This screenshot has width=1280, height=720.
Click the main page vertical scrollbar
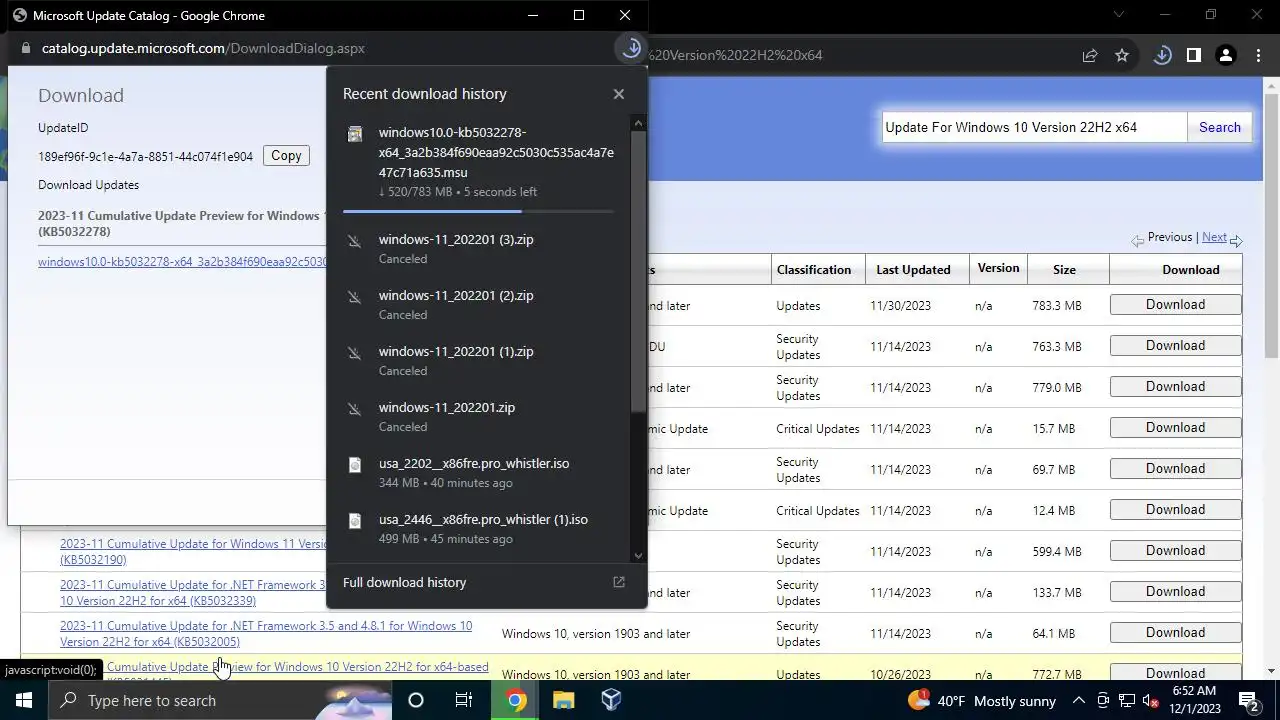pos(1271,225)
